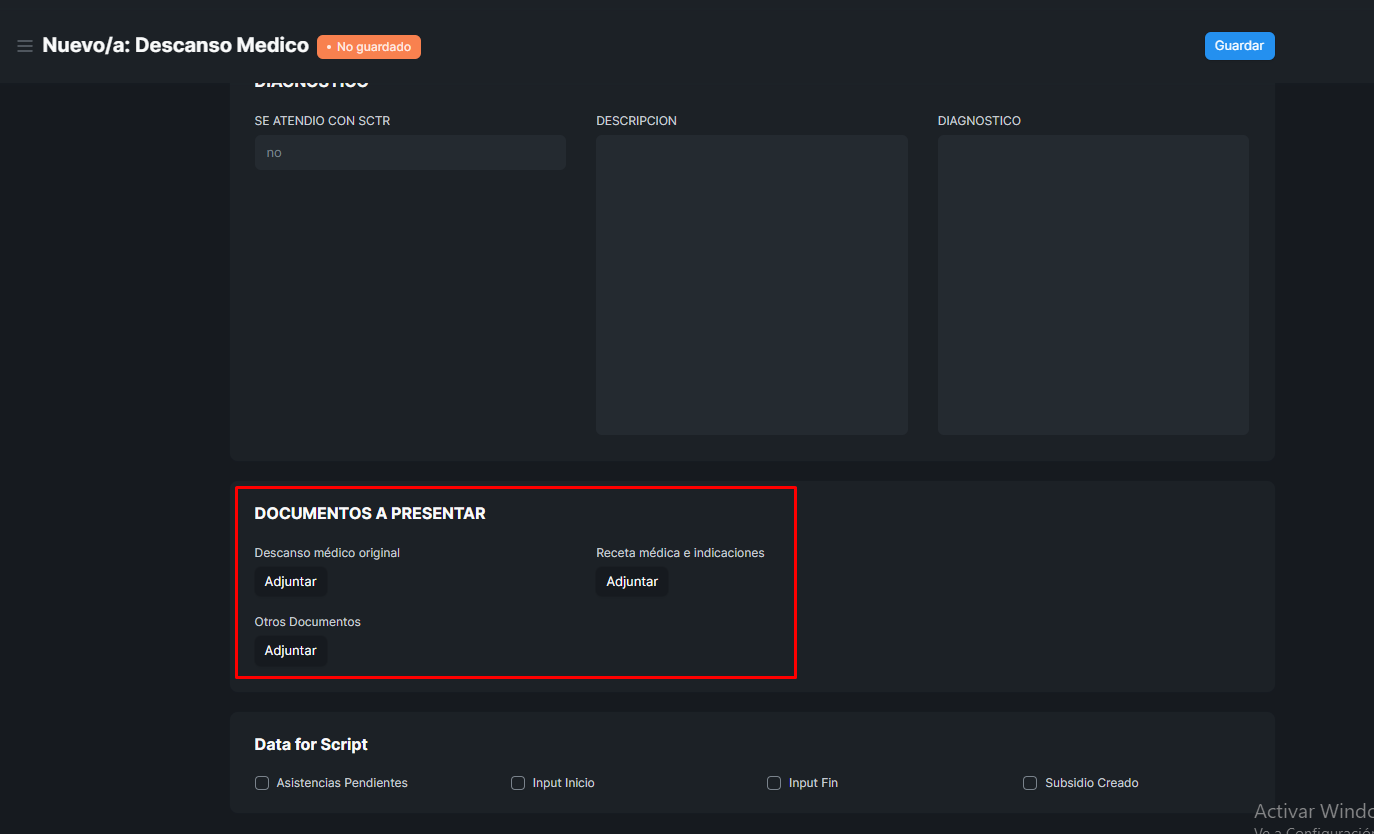Focus the DIAGNOSTICO text area
1374x834 pixels.
click(x=1093, y=285)
